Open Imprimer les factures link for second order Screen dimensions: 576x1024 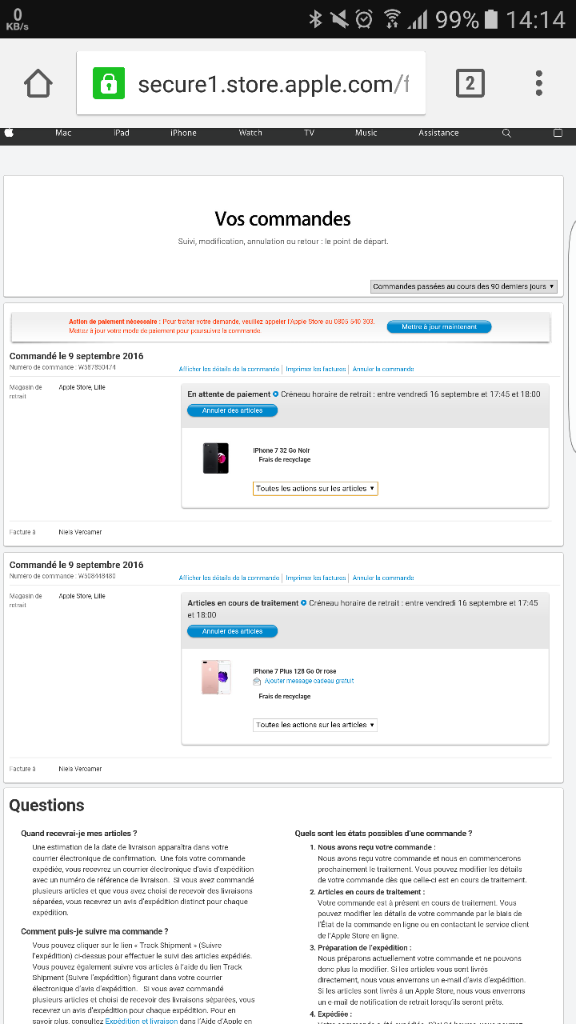point(315,578)
